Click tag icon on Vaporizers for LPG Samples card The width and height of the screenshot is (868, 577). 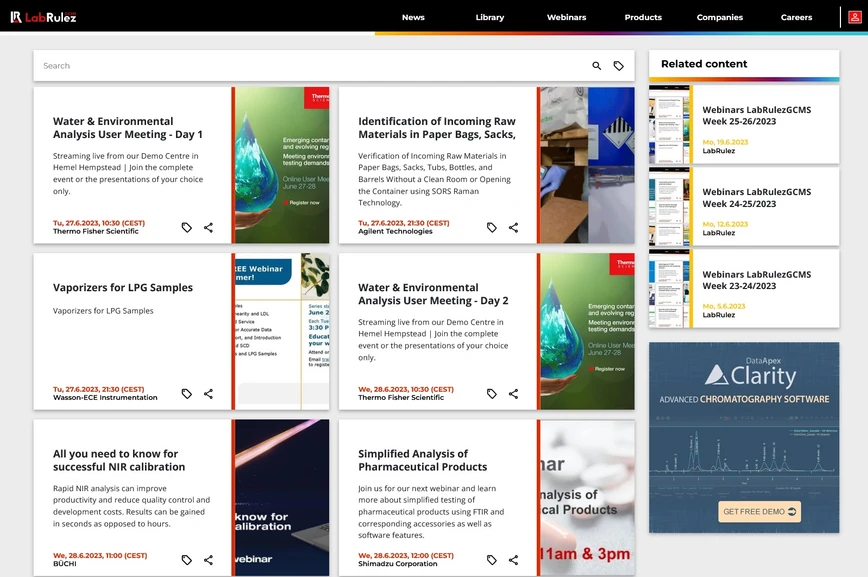coord(187,394)
